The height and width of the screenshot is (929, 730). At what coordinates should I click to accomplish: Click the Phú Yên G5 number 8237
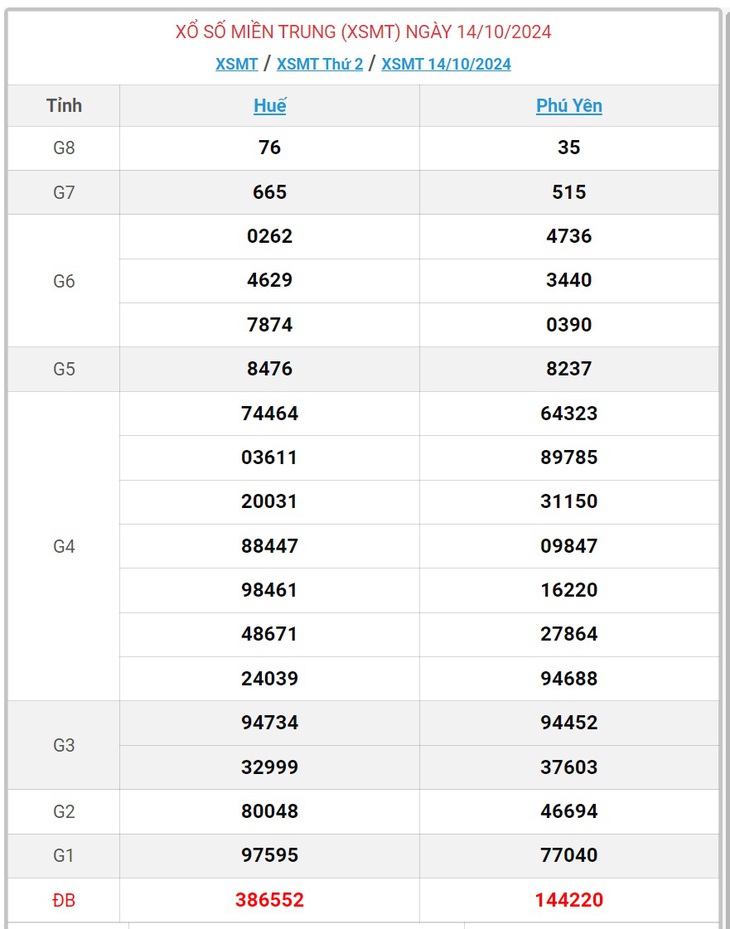tap(569, 369)
